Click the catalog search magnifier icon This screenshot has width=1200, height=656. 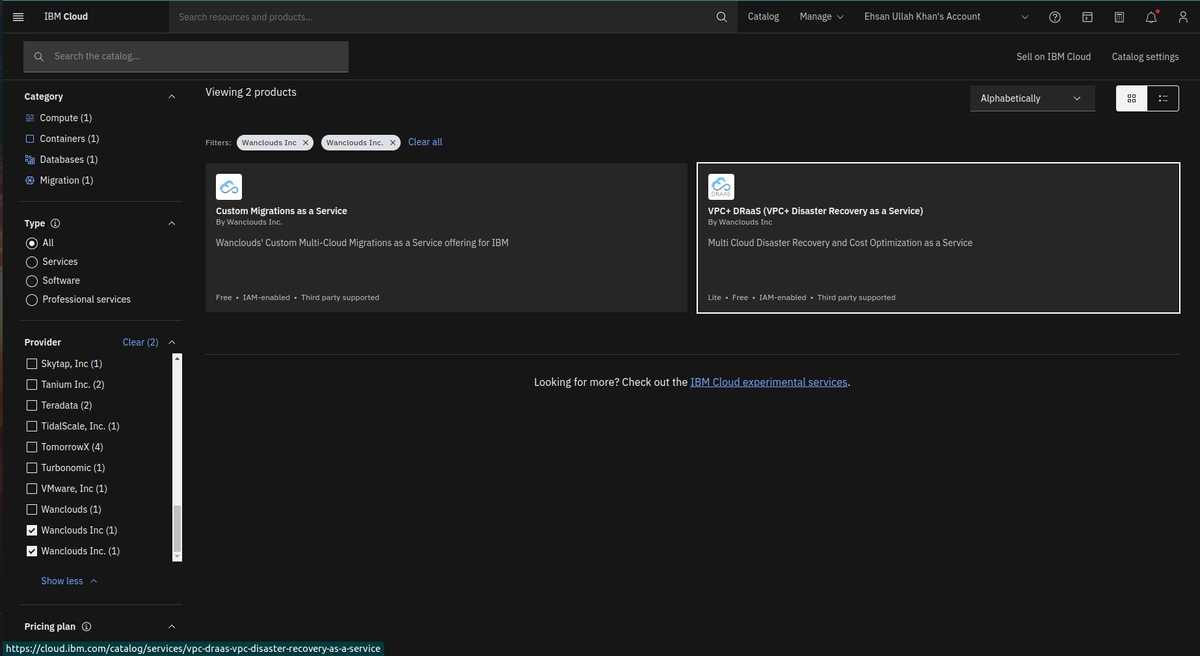(x=39, y=57)
